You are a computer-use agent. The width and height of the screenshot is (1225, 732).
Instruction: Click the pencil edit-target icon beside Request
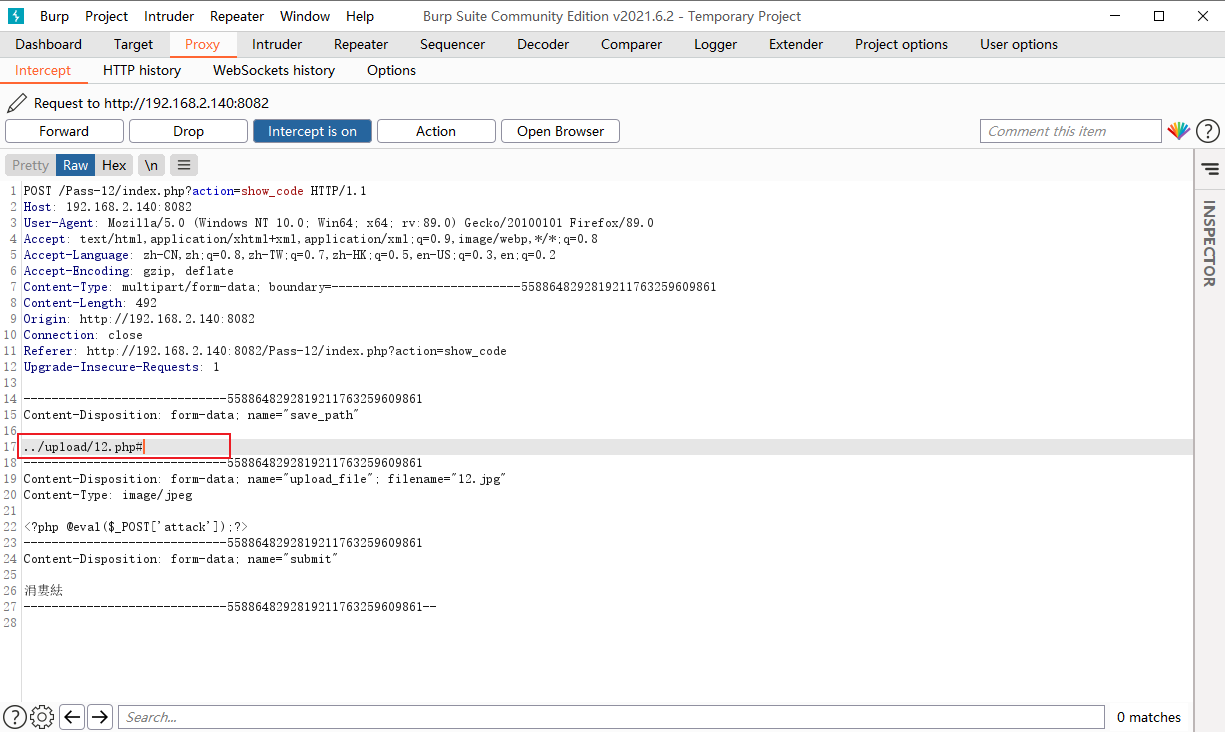(17, 103)
